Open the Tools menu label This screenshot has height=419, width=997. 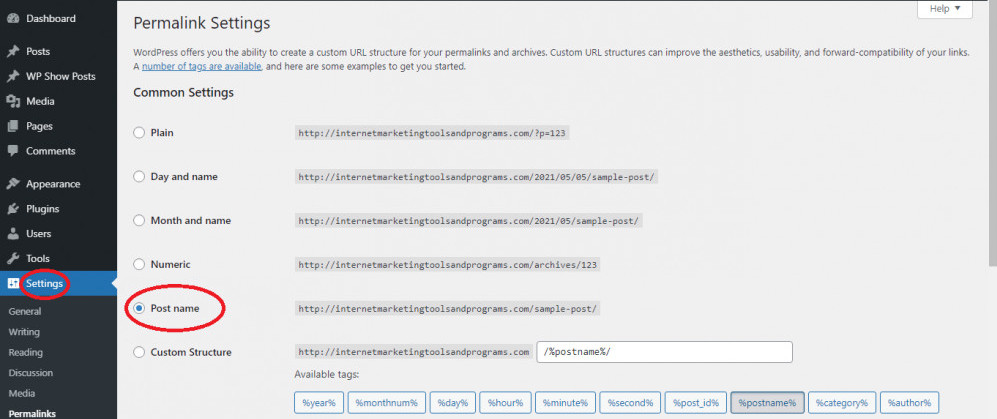coord(38,259)
